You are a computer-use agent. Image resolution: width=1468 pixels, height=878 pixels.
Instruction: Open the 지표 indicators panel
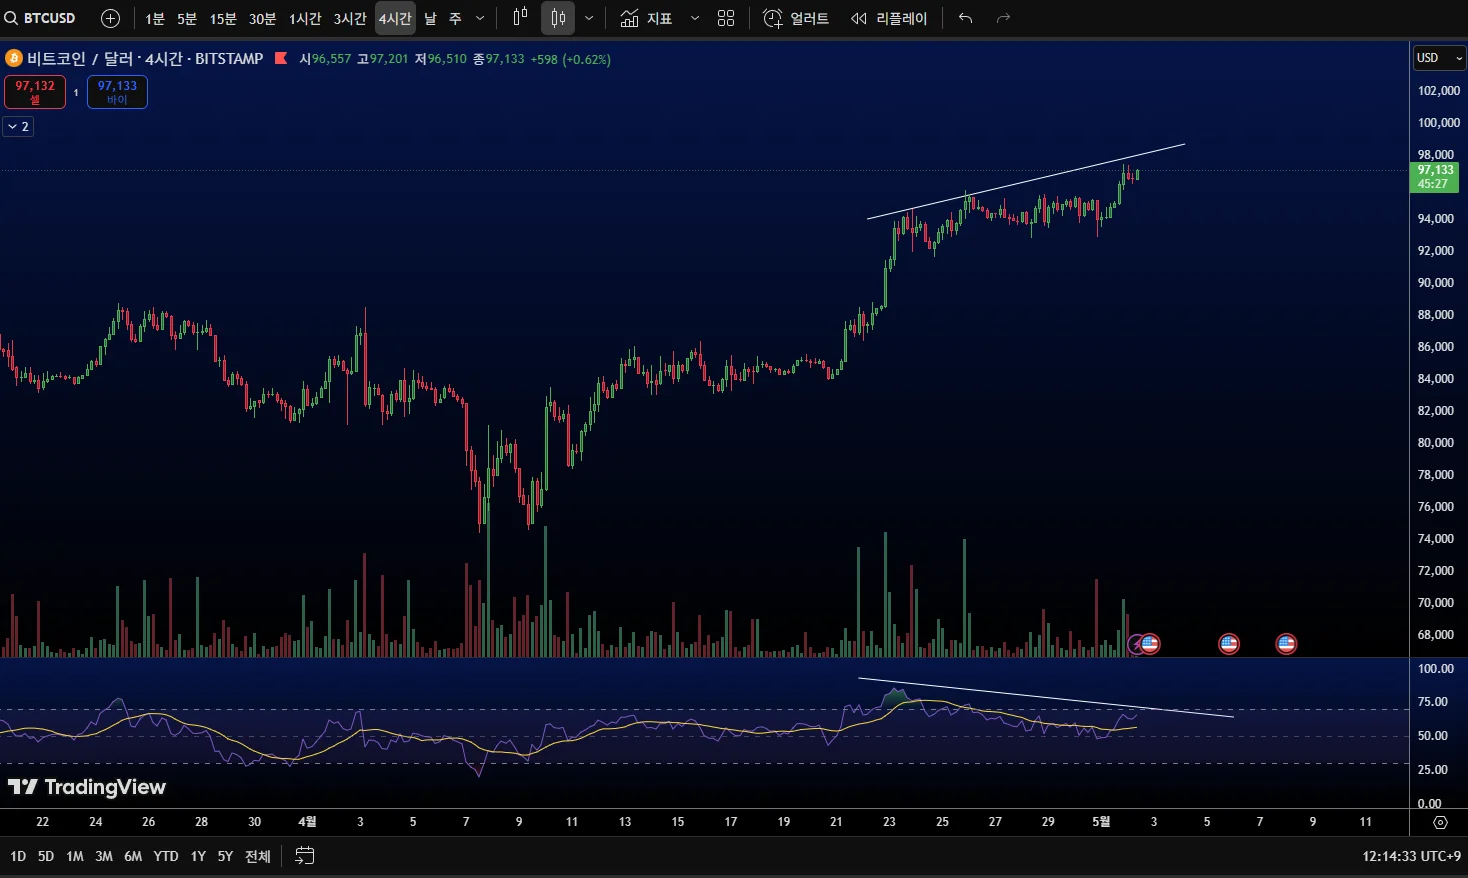(x=646, y=18)
